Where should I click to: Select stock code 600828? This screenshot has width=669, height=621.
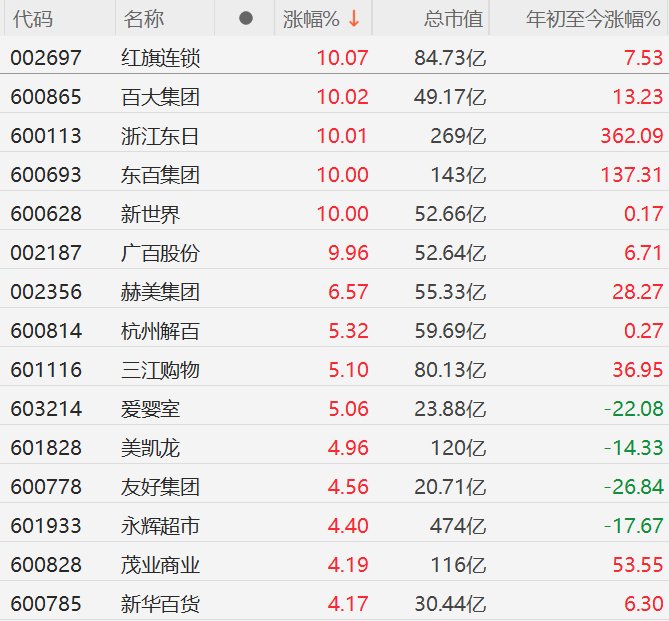click(46, 565)
